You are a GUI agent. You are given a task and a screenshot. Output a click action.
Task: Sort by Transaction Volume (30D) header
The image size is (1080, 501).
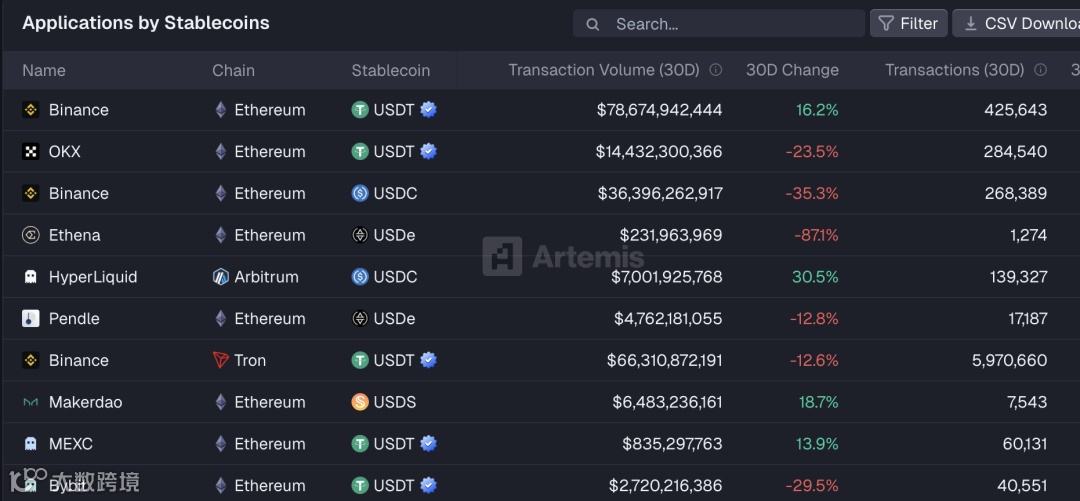point(604,70)
